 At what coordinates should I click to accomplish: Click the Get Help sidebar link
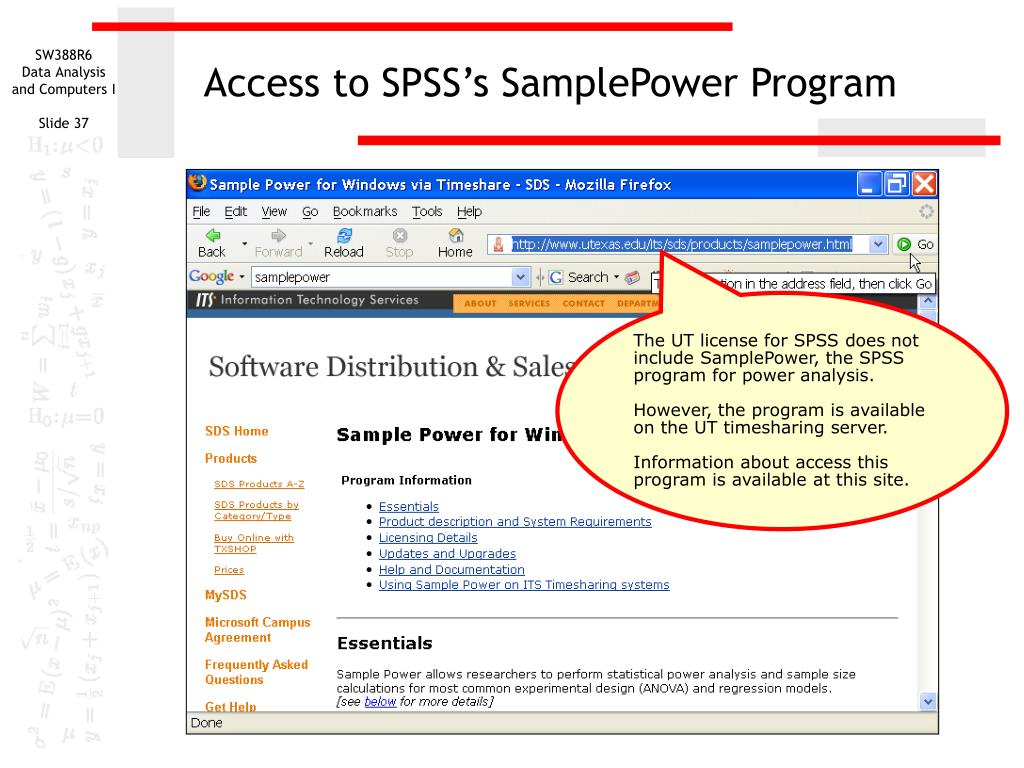click(231, 707)
